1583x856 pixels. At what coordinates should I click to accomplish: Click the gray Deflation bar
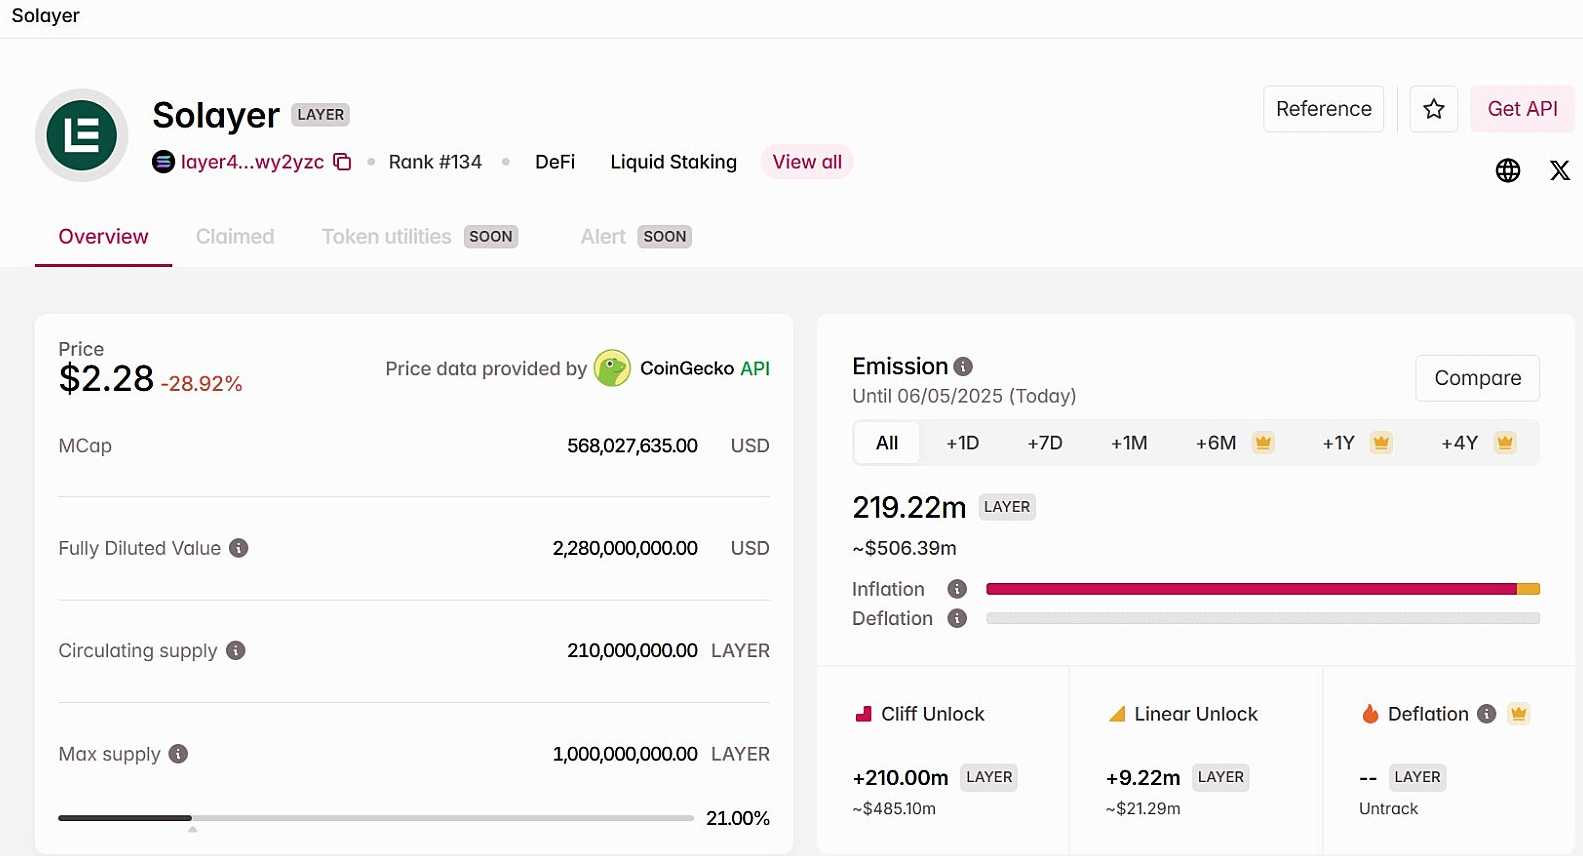[x=1263, y=618]
